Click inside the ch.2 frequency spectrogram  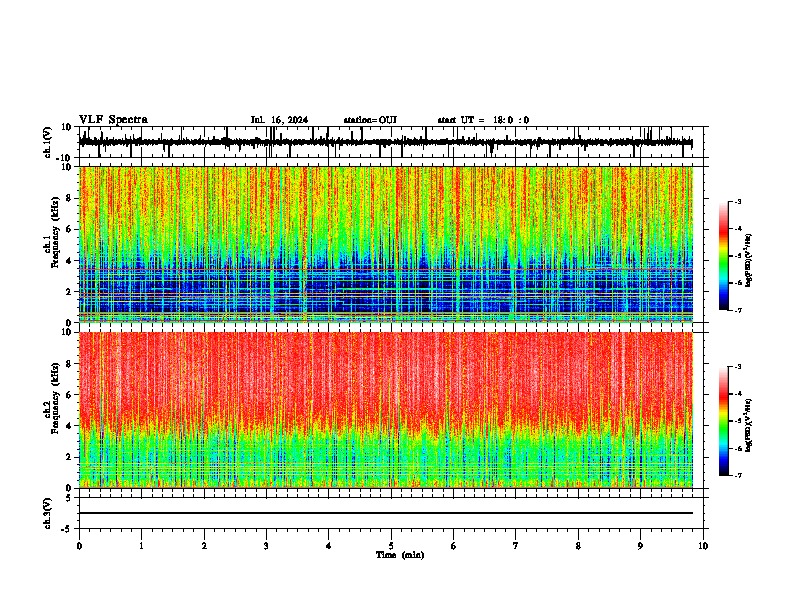click(386, 410)
